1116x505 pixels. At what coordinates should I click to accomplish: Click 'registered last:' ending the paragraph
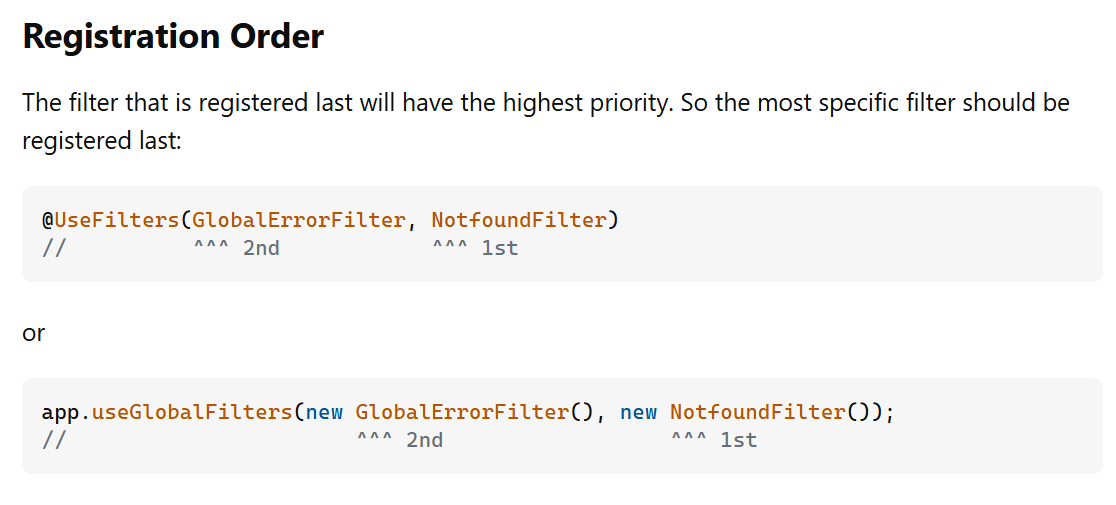point(102,140)
